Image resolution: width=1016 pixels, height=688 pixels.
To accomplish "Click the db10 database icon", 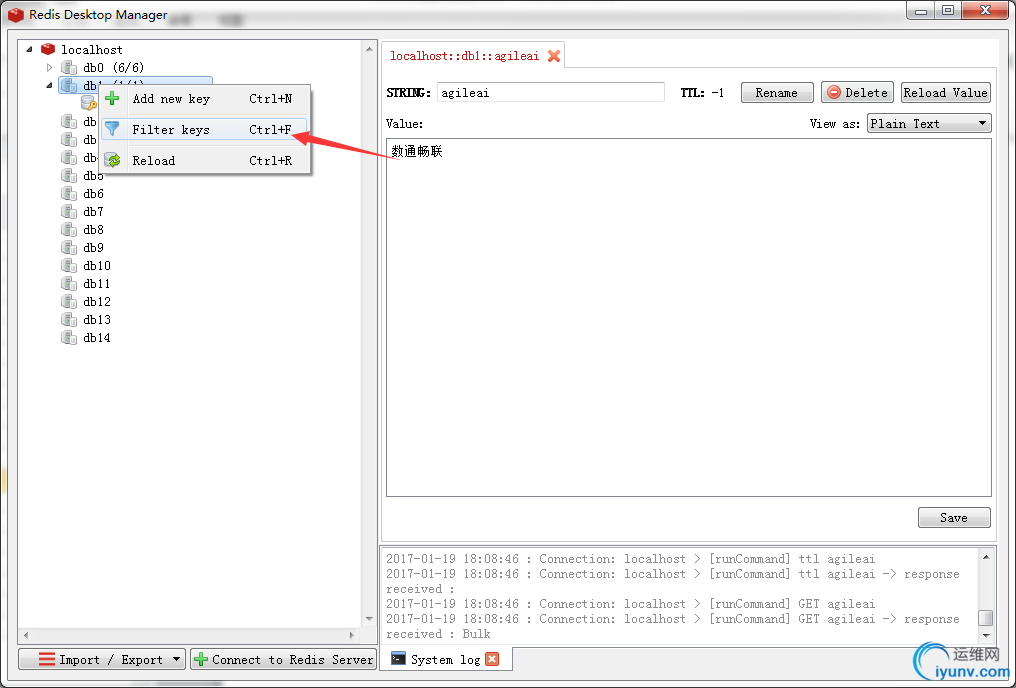I will (69, 266).
